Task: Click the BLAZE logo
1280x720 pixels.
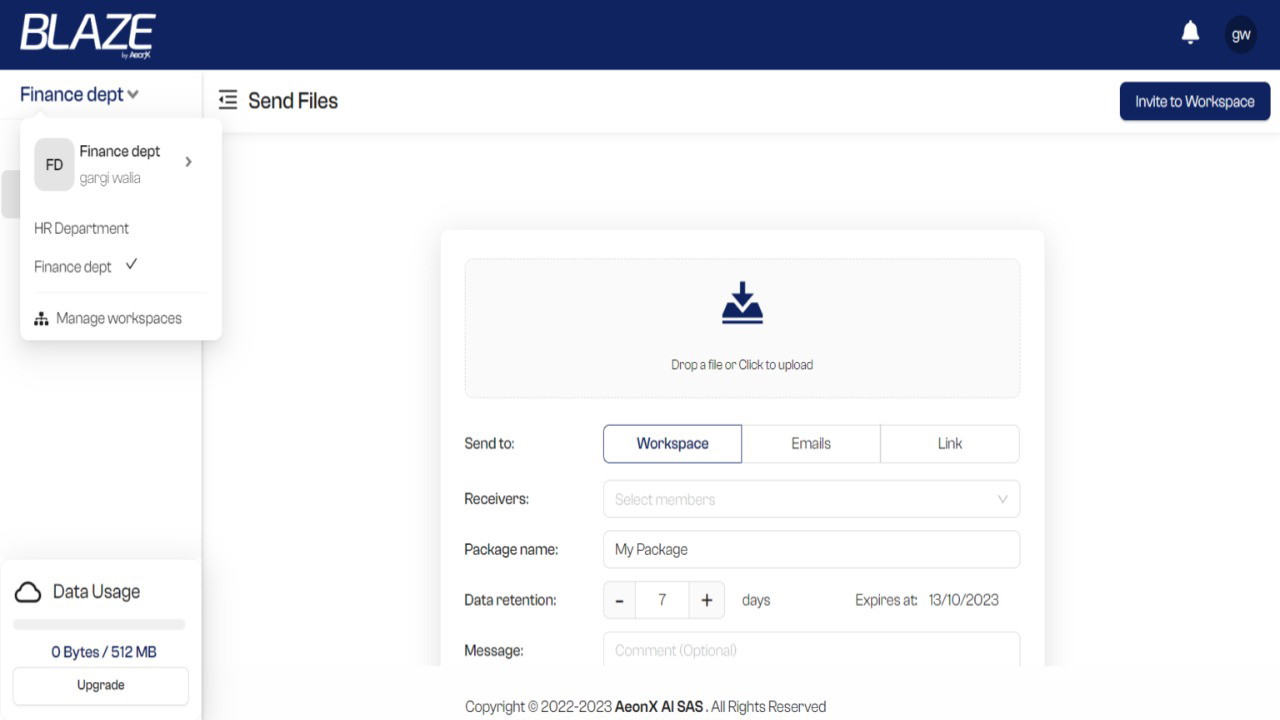Action: click(87, 34)
